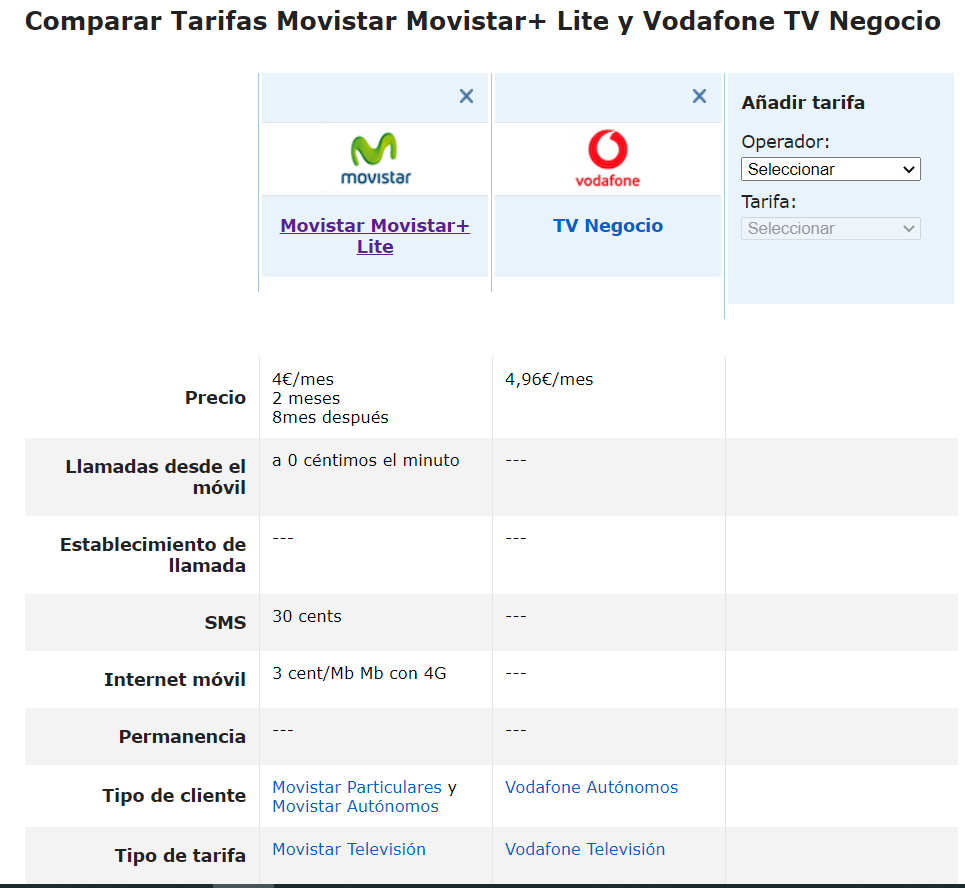
Task: Click 'a 0 céntimos el minuto' cell
Action: pos(366,460)
